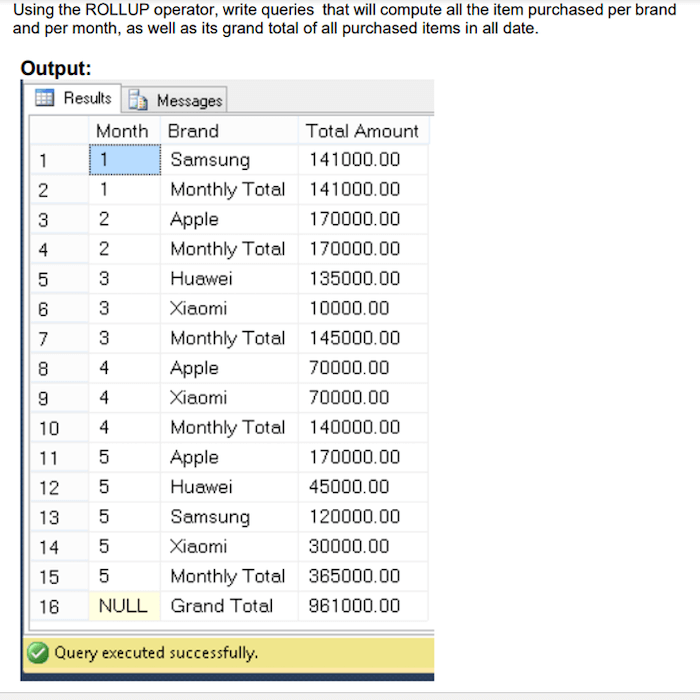Select the 170000.00 amount in row 3

[x=363, y=219]
